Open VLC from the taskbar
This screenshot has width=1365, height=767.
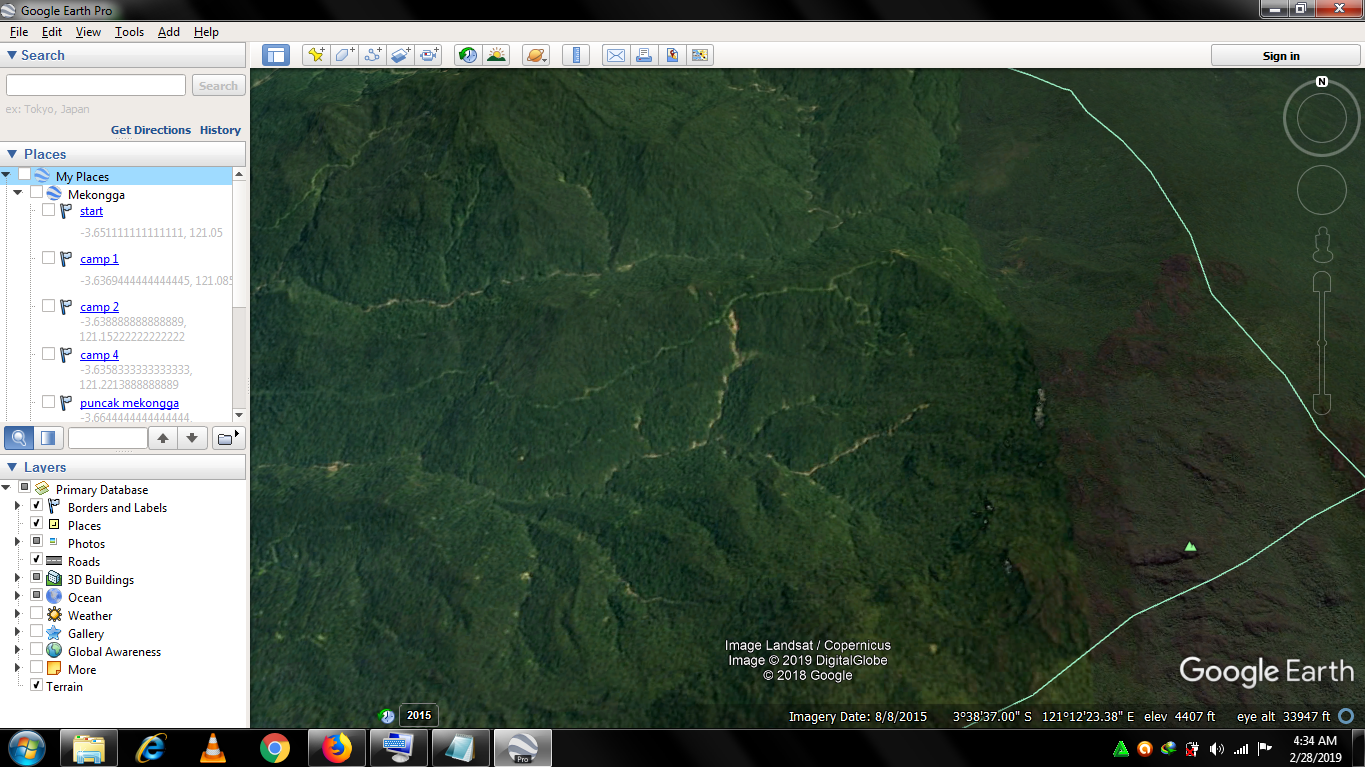tap(212, 748)
